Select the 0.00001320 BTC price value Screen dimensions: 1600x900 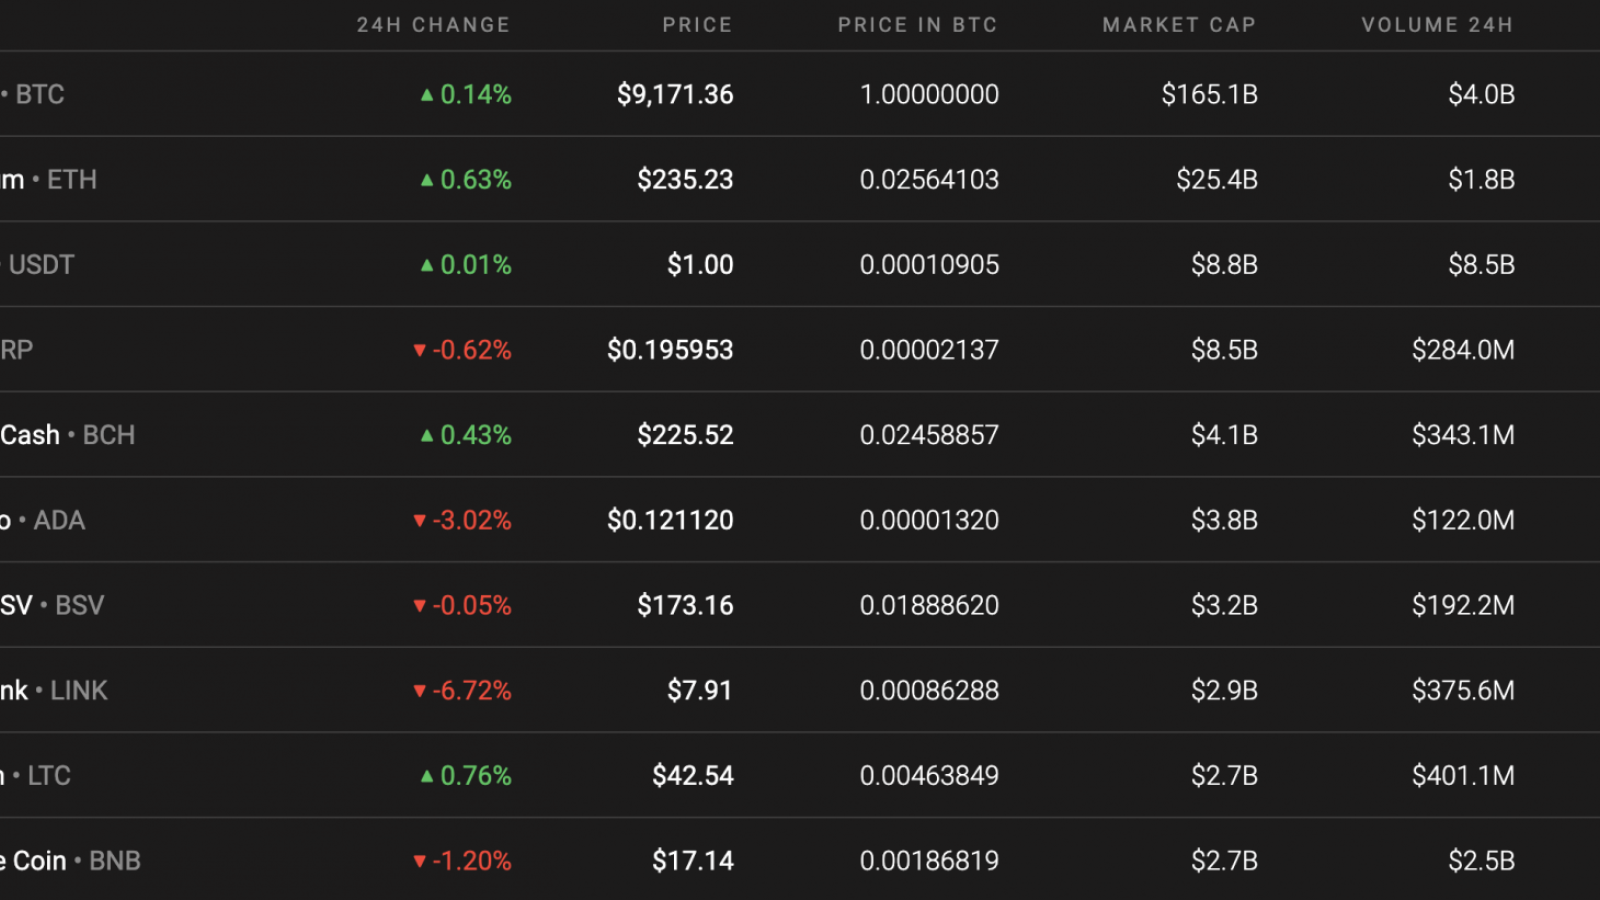pyautogui.click(x=929, y=520)
